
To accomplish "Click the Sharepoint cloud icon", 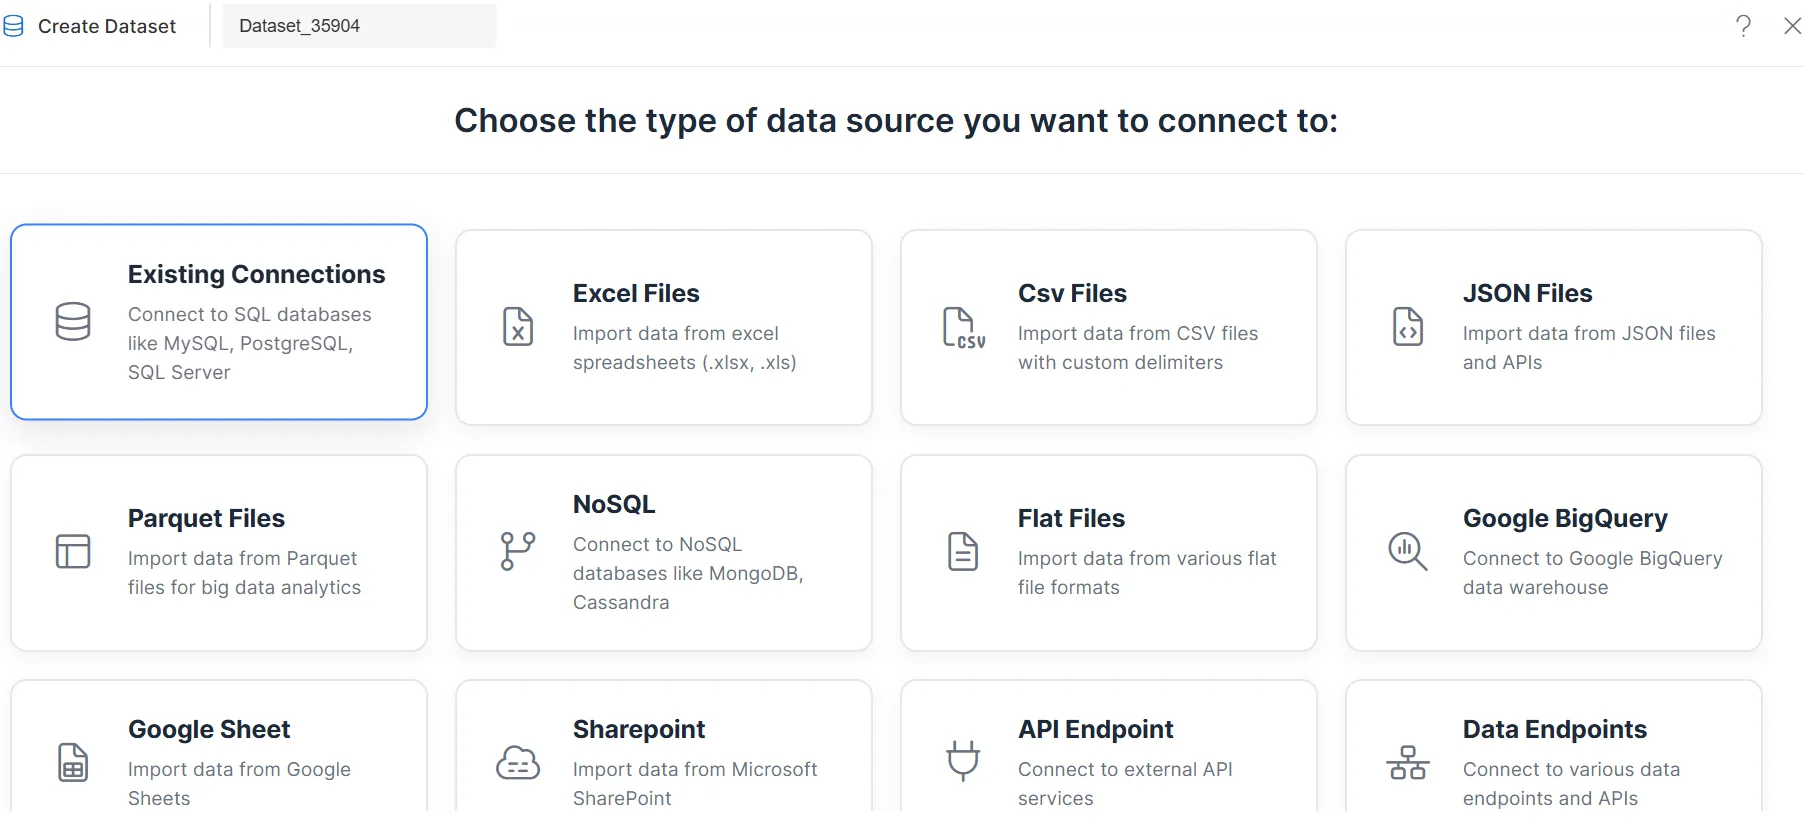I will pos(518,763).
